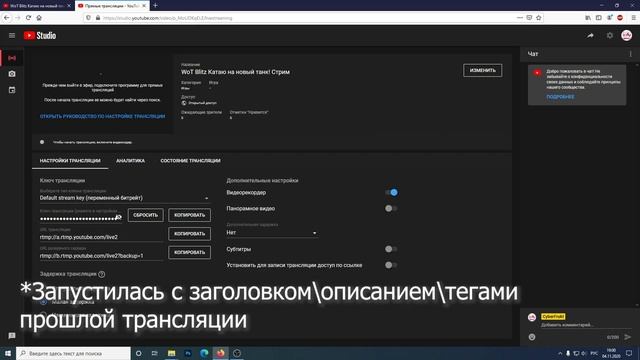Copy the stream key with Копировать
640x360 pixels.
pyautogui.click(x=189, y=215)
